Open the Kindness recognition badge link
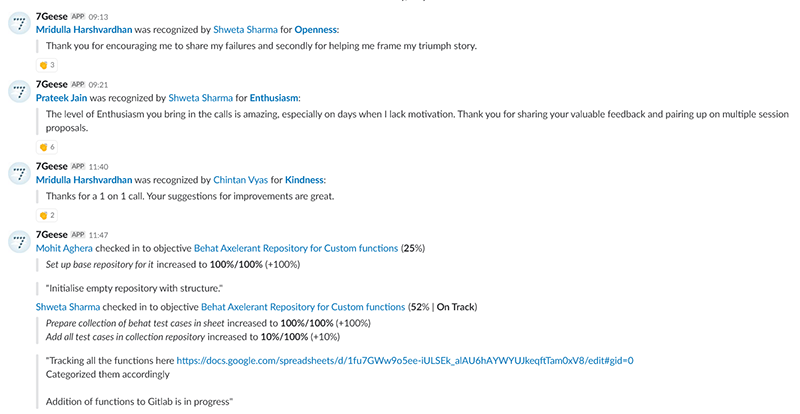 pos(304,180)
